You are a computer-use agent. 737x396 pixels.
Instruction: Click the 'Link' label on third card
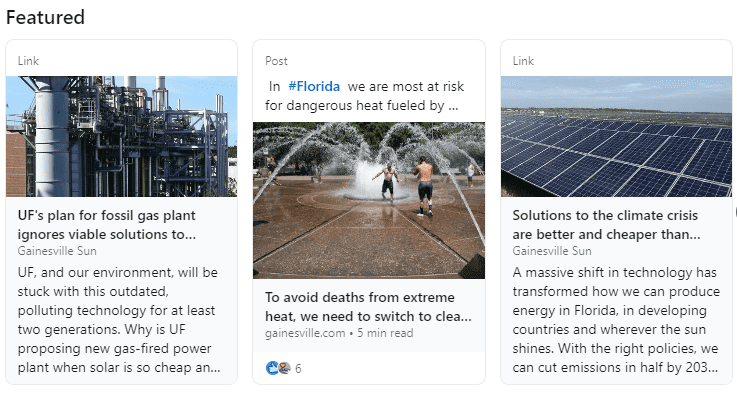tap(523, 61)
